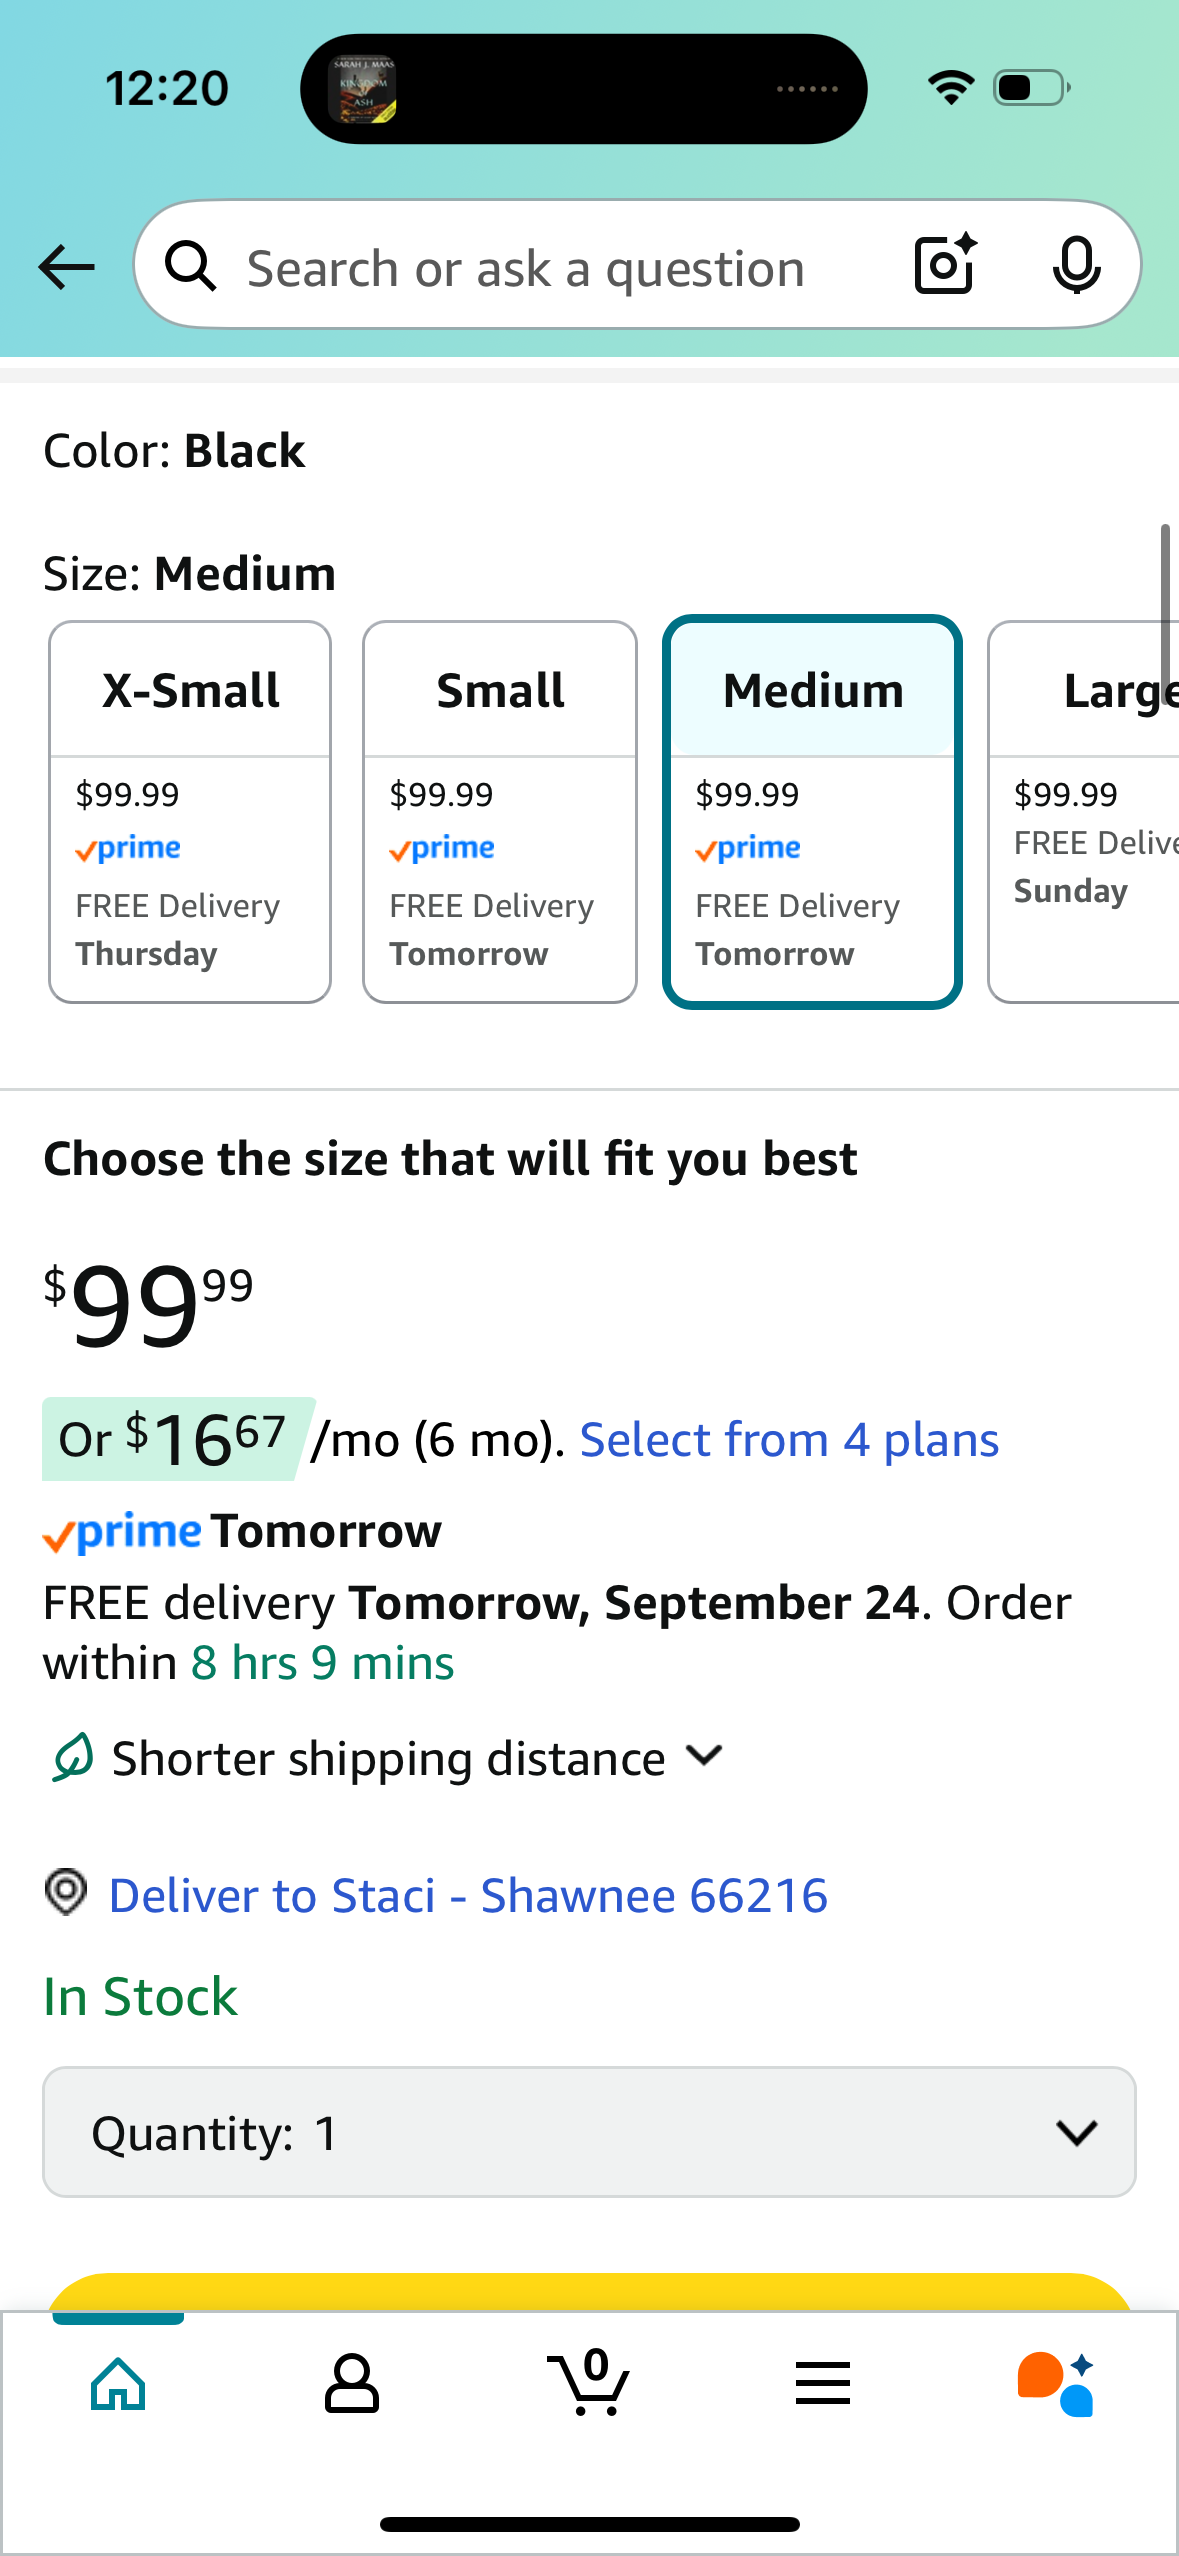Change delivery address Staci - Shawnee 66216
The height and width of the screenshot is (2556, 1179).
(468, 1896)
